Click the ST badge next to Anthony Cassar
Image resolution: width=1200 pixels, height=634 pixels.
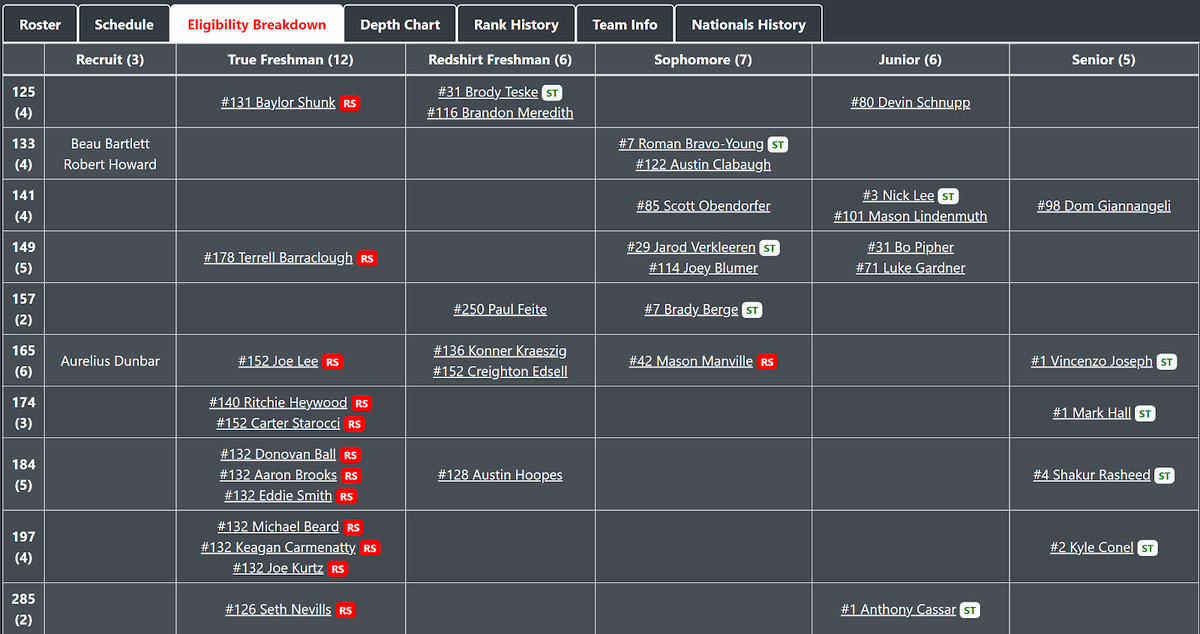970,610
